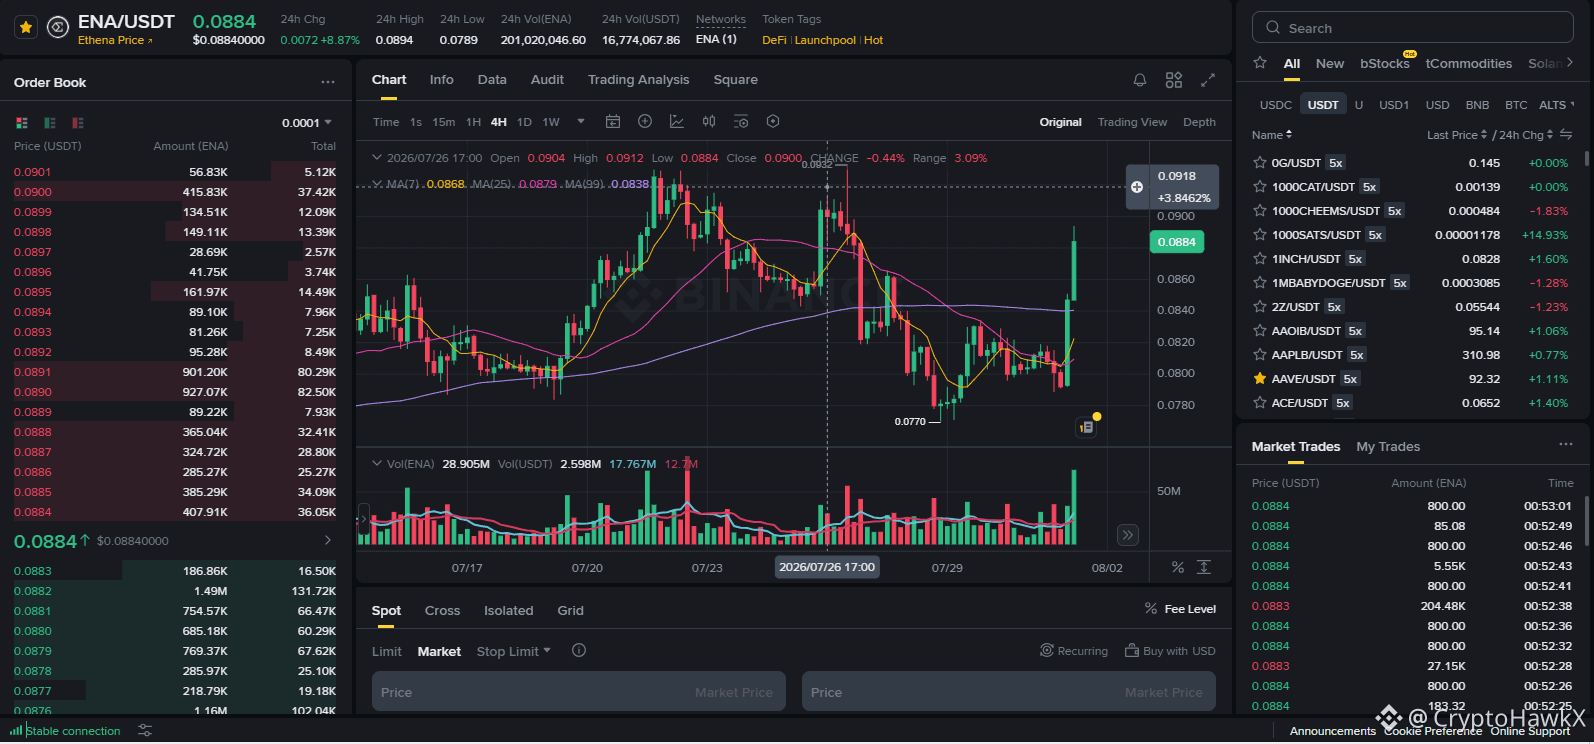
Task: Click the order note icon on chart
Action: tap(1087, 427)
